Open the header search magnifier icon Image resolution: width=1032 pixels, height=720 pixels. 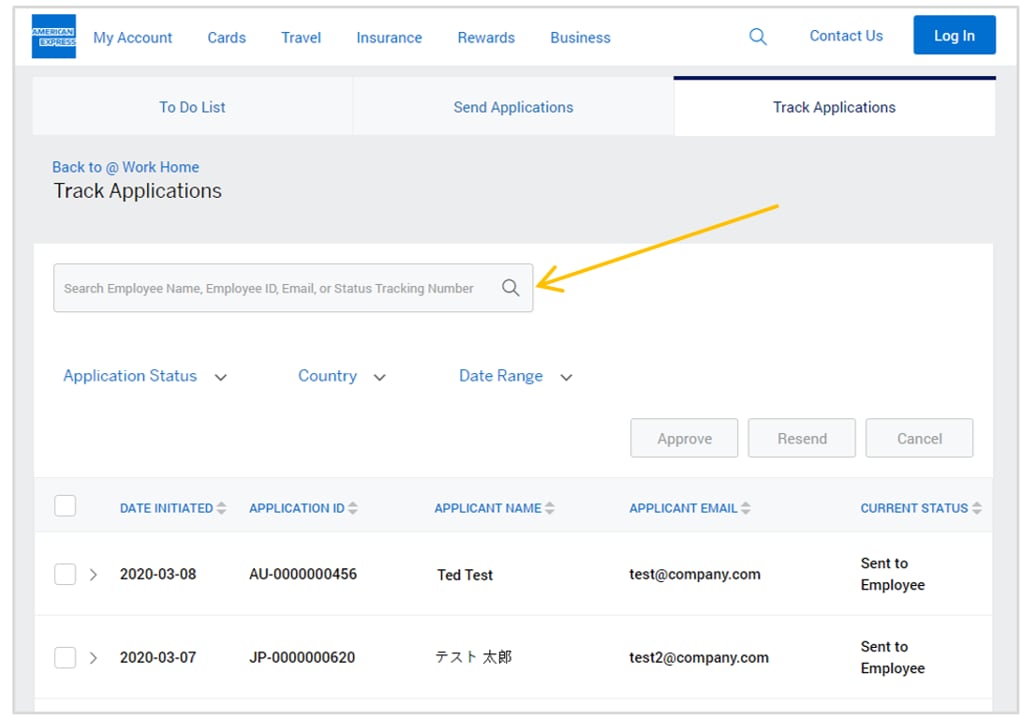pos(758,37)
